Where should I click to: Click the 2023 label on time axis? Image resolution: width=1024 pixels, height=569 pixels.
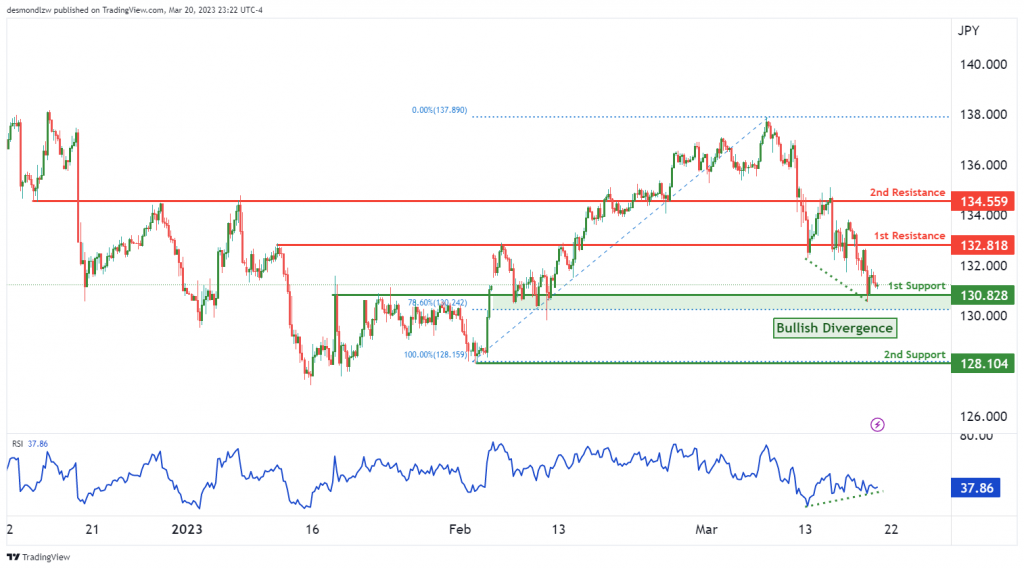coord(187,530)
